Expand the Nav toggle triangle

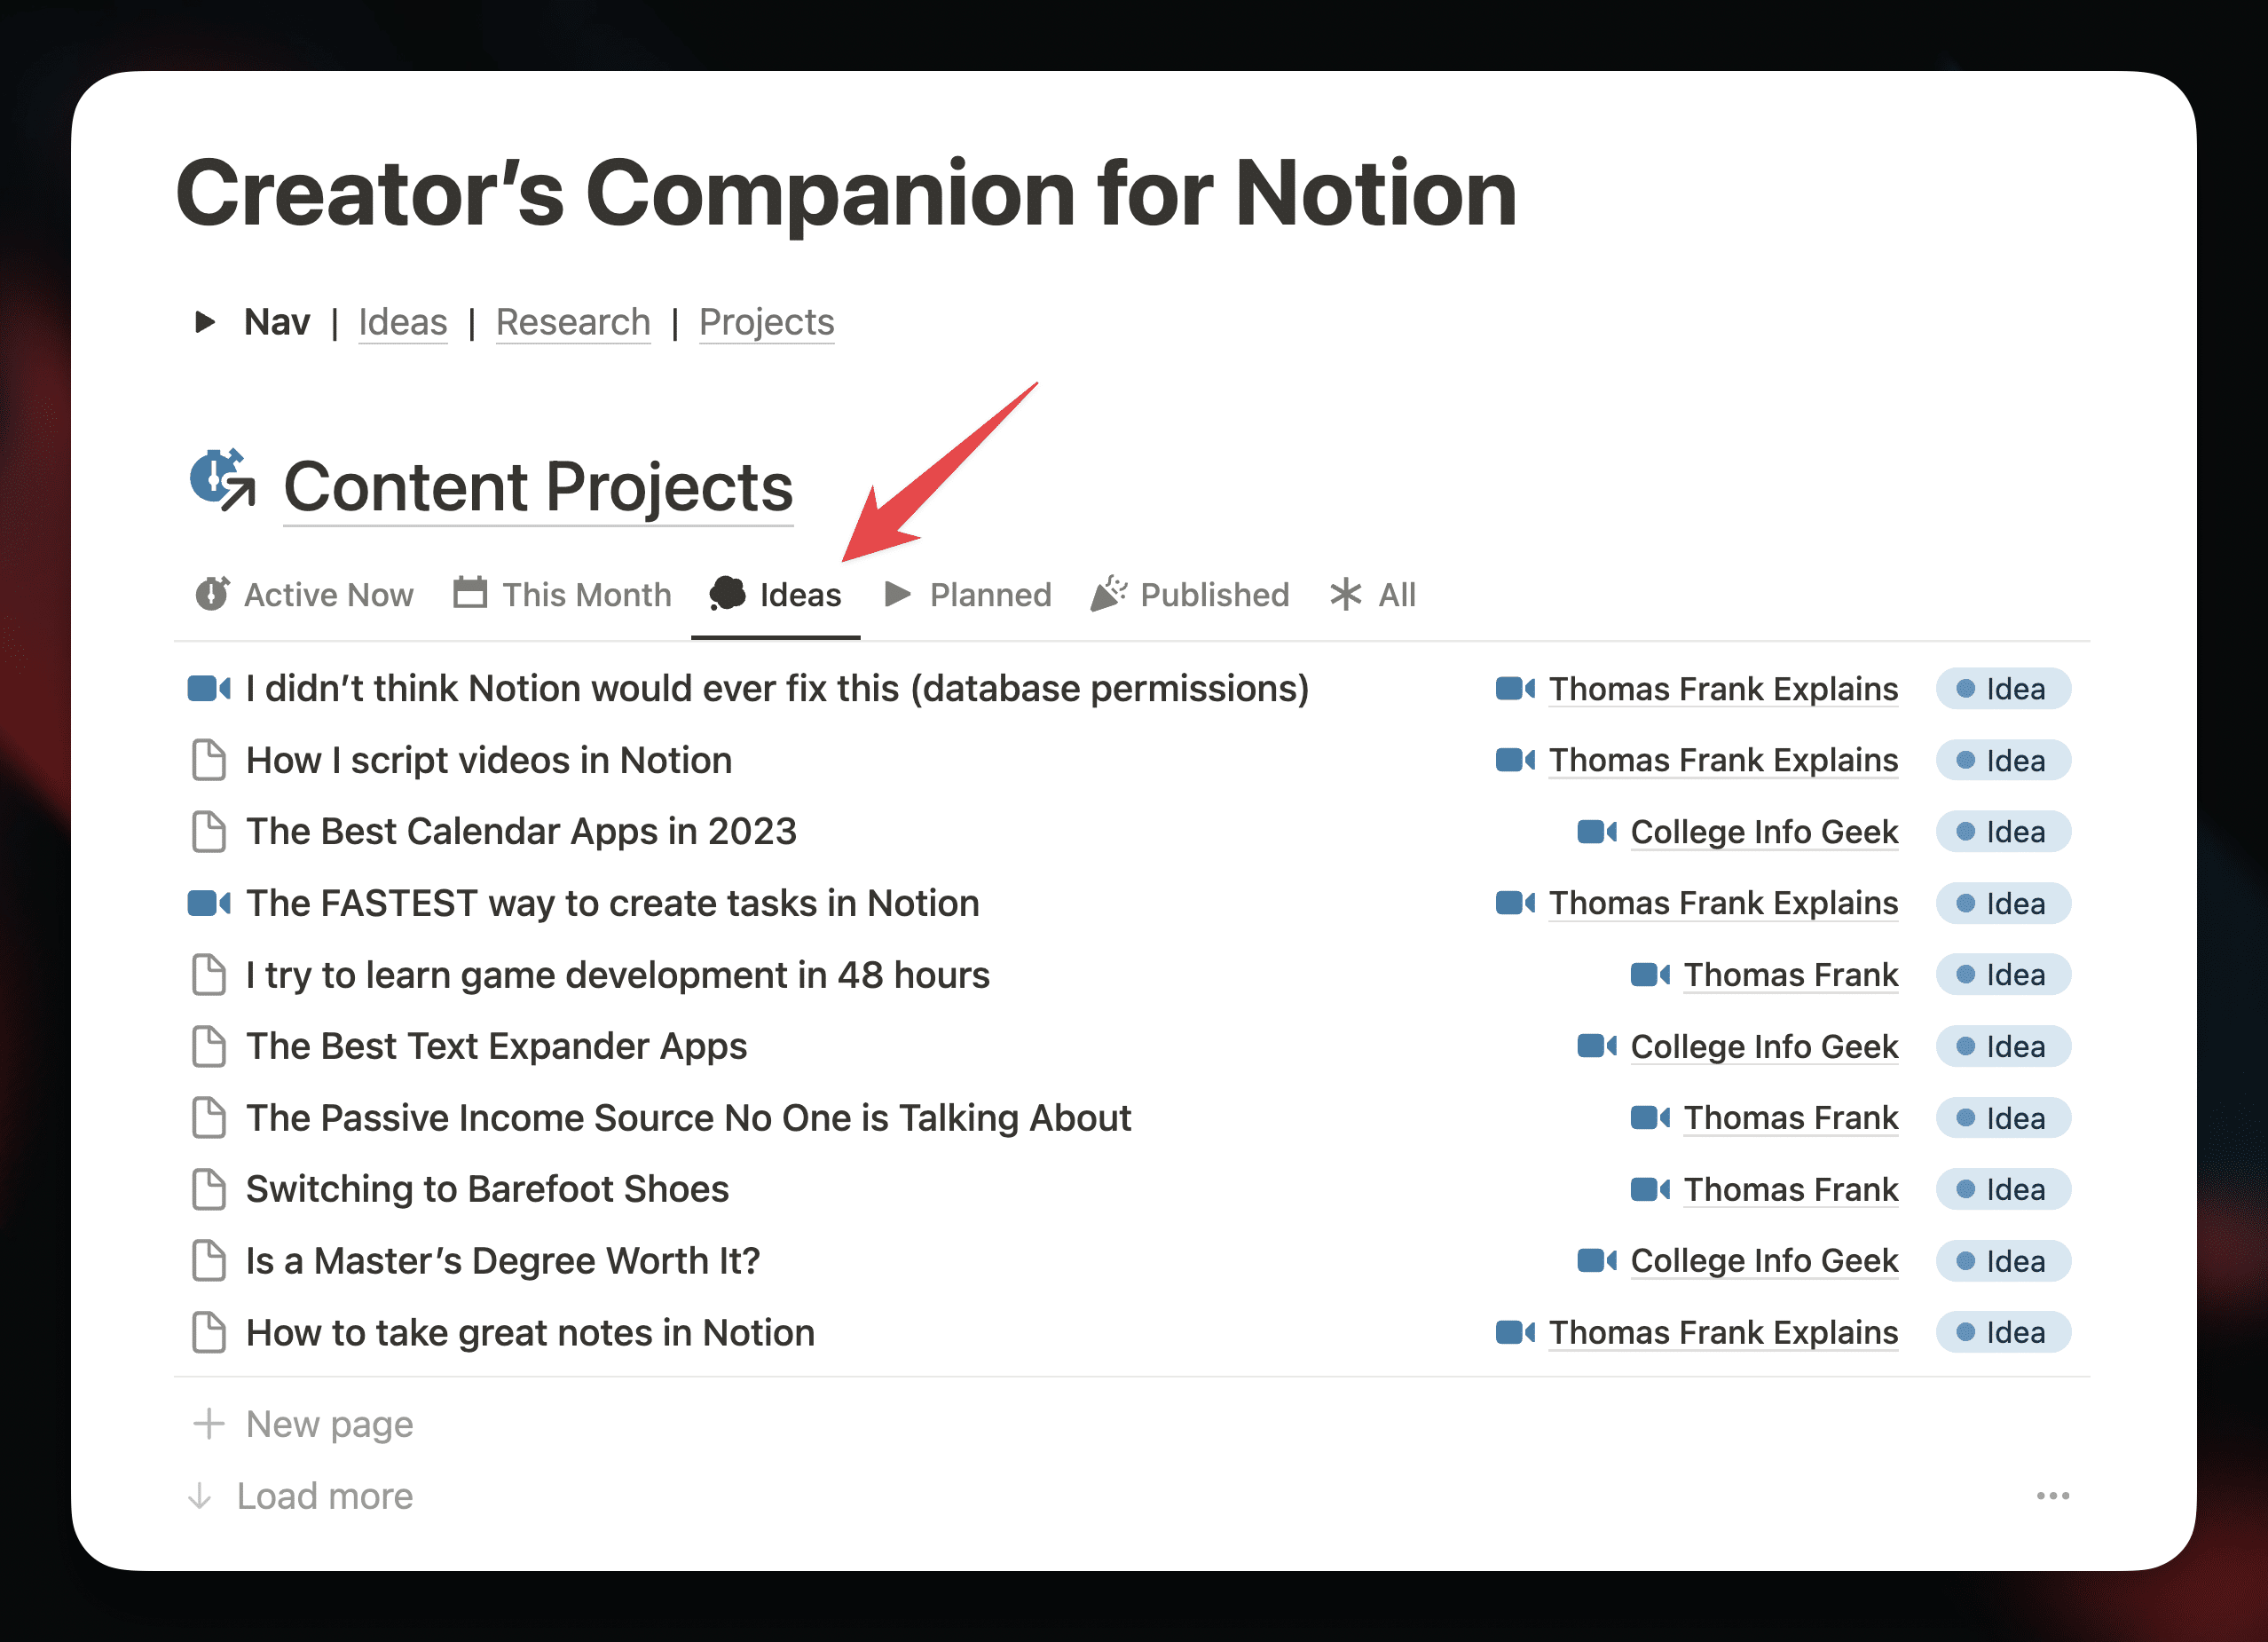205,322
